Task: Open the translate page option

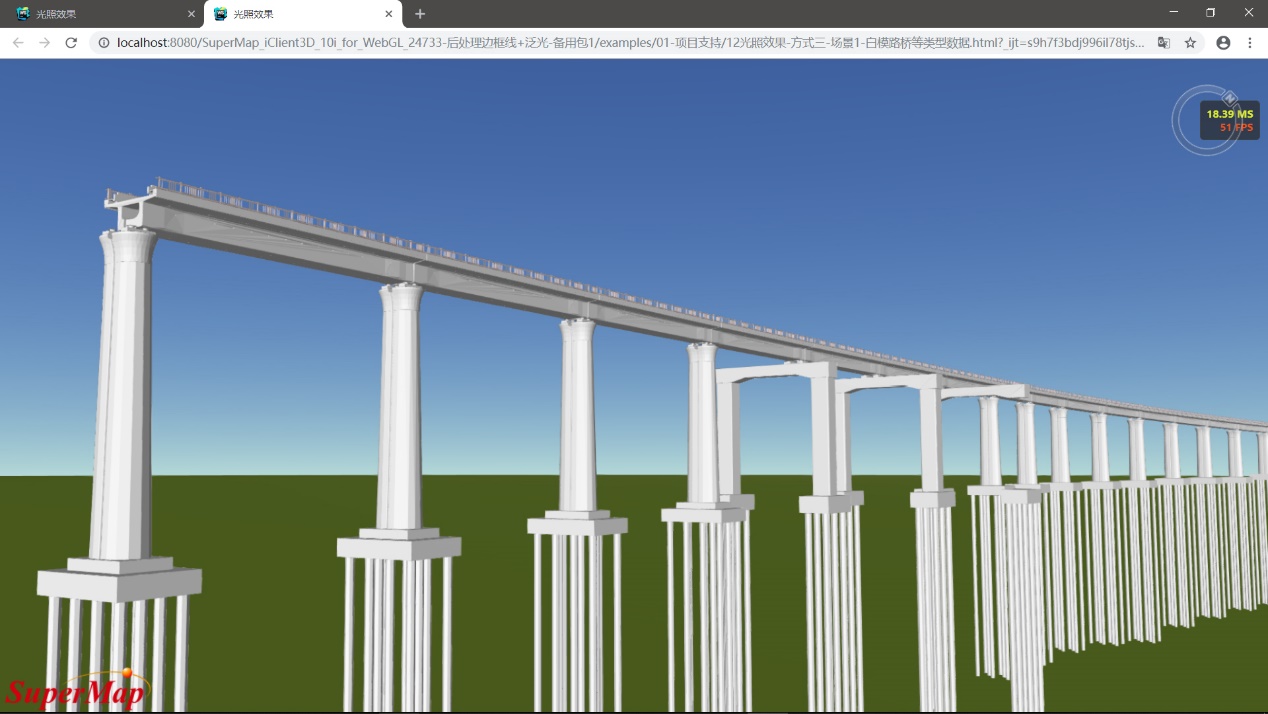Action: pos(1164,43)
